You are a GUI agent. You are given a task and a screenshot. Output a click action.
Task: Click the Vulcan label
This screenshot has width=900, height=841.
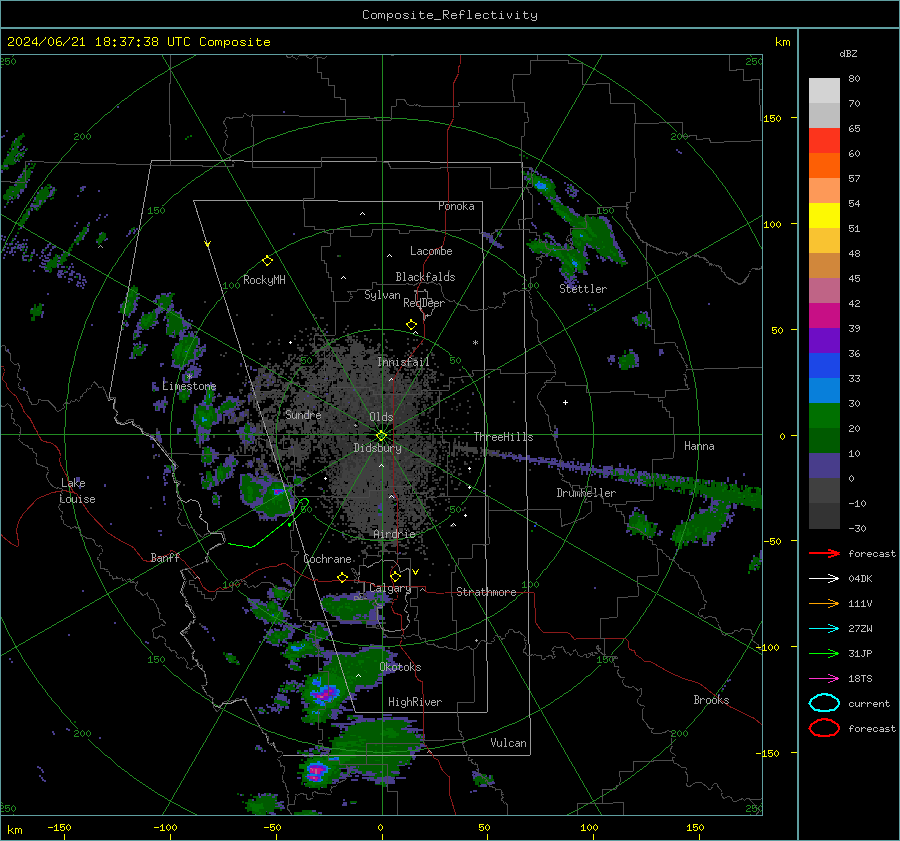click(x=508, y=743)
